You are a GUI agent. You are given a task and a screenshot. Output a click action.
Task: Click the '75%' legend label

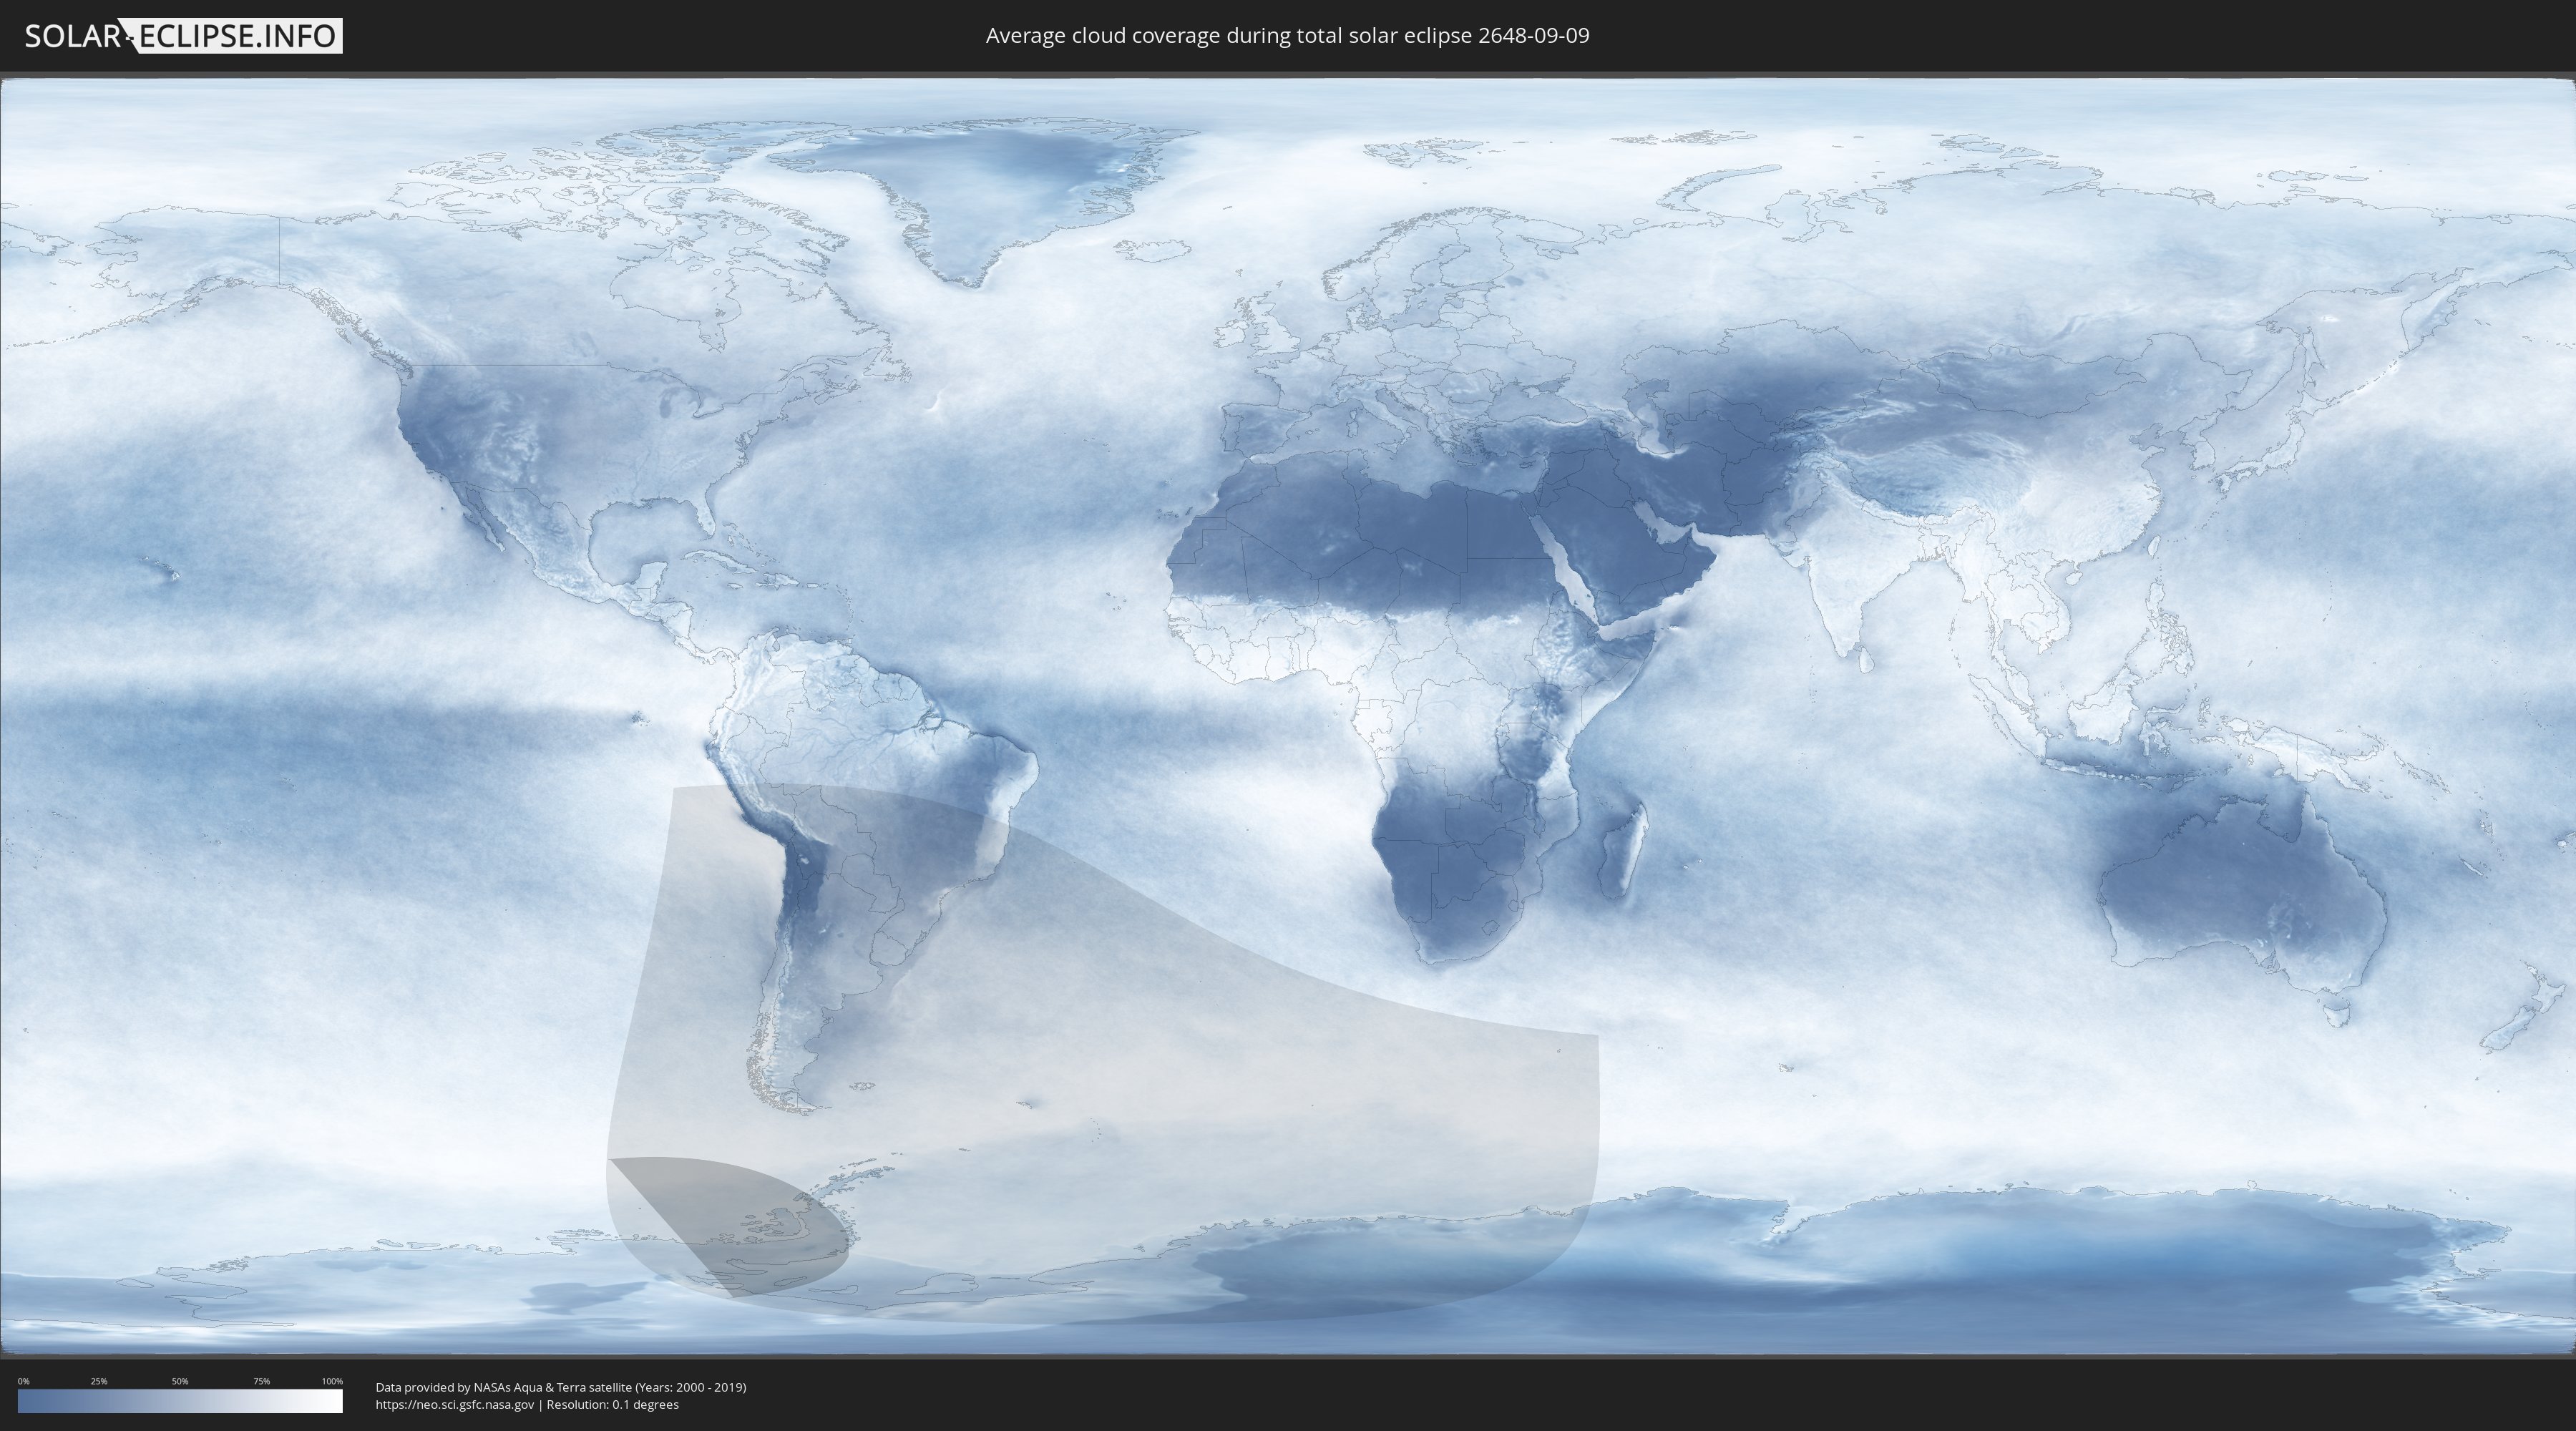pos(261,1381)
